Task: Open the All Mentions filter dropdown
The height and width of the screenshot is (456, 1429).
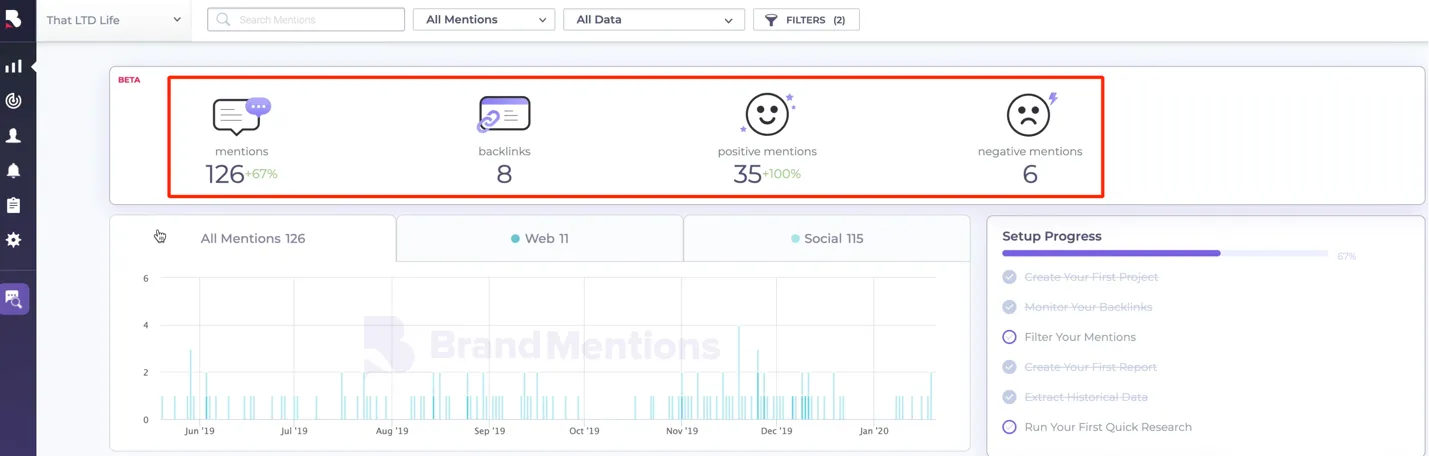Action: point(484,20)
